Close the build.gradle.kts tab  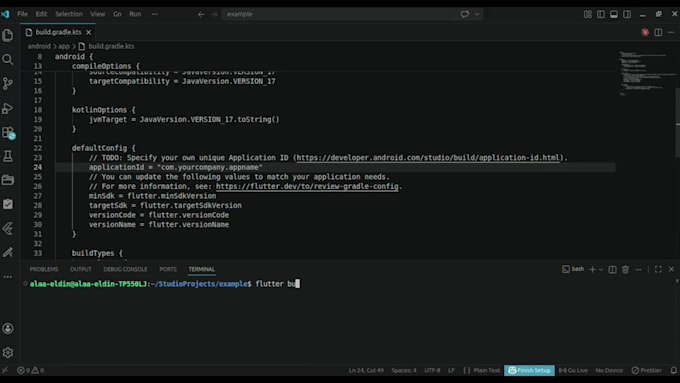88,32
